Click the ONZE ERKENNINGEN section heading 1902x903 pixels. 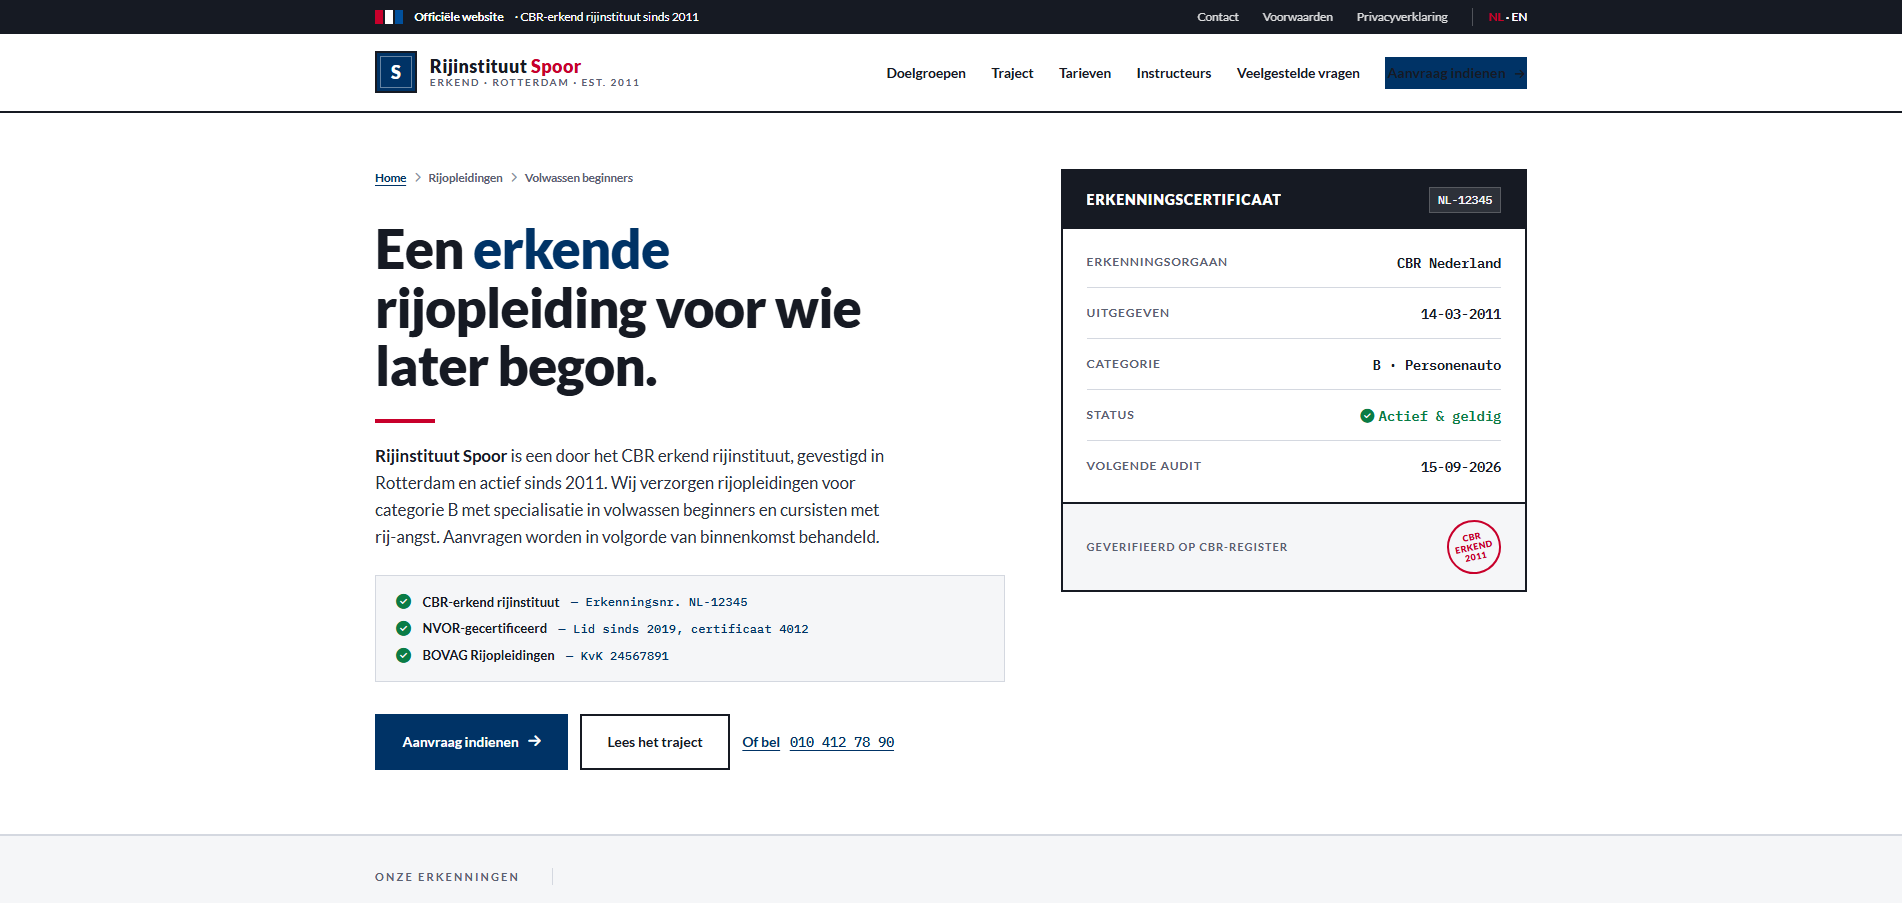pos(447,877)
